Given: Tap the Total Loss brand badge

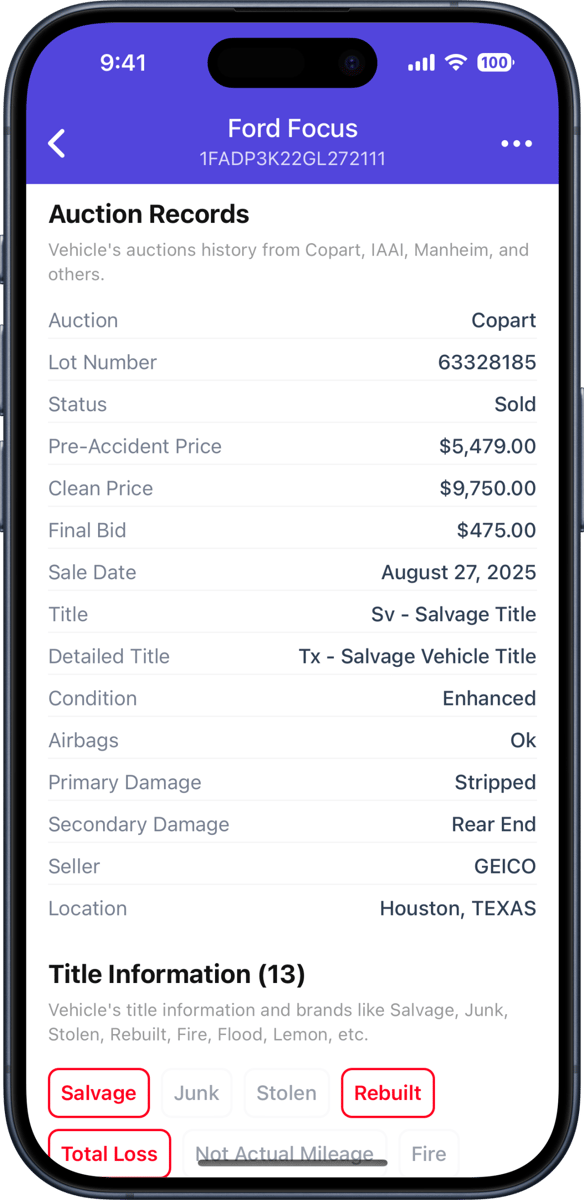Looking at the screenshot, I should tap(109, 1153).
